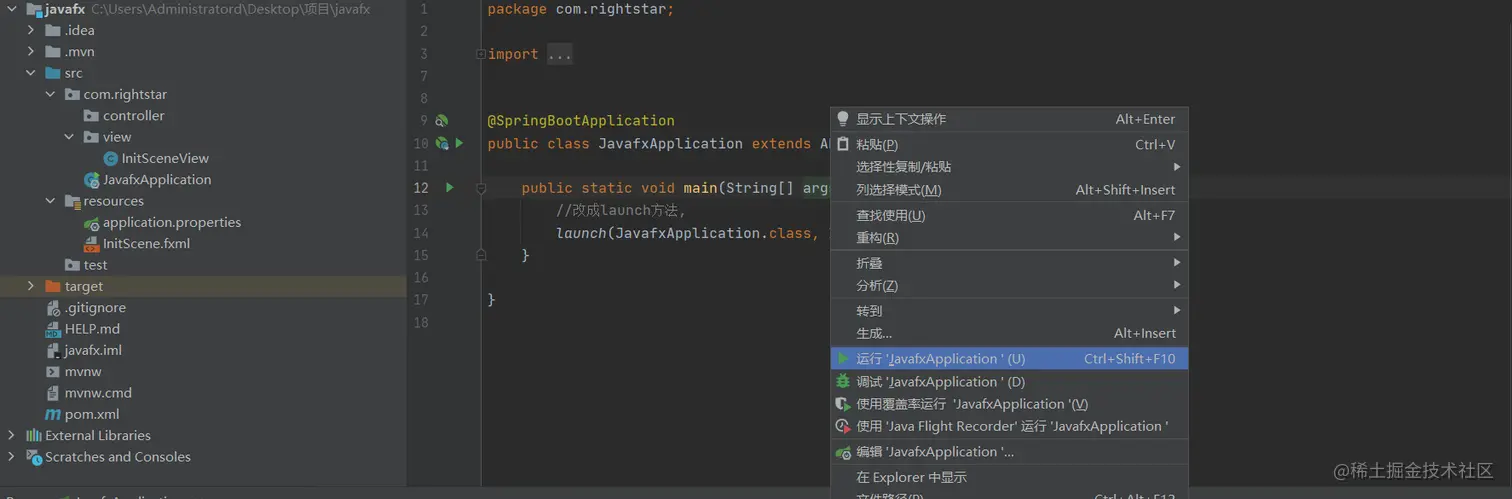Click the coverage shield icon in context menu
The width and height of the screenshot is (1512, 499).
843,404
